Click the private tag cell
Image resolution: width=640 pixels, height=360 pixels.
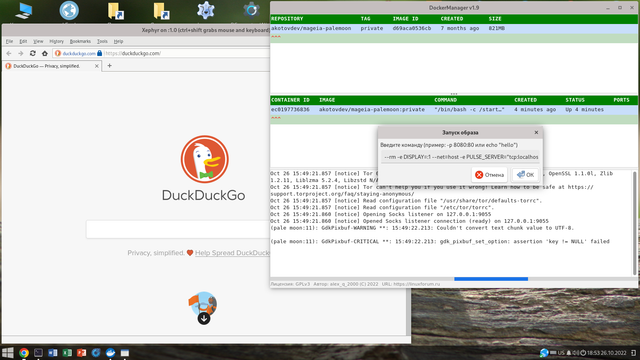(x=371, y=29)
